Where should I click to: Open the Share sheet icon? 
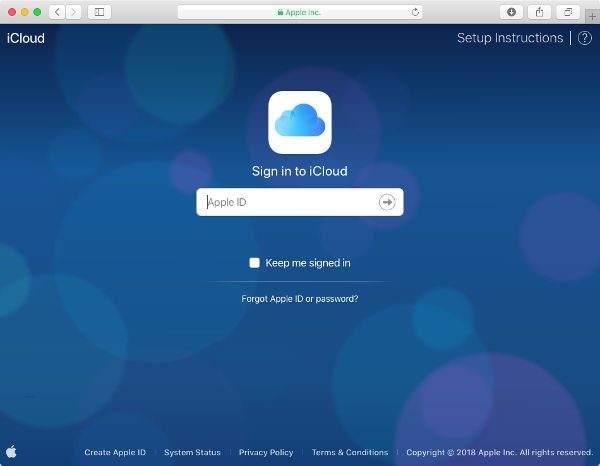[540, 12]
